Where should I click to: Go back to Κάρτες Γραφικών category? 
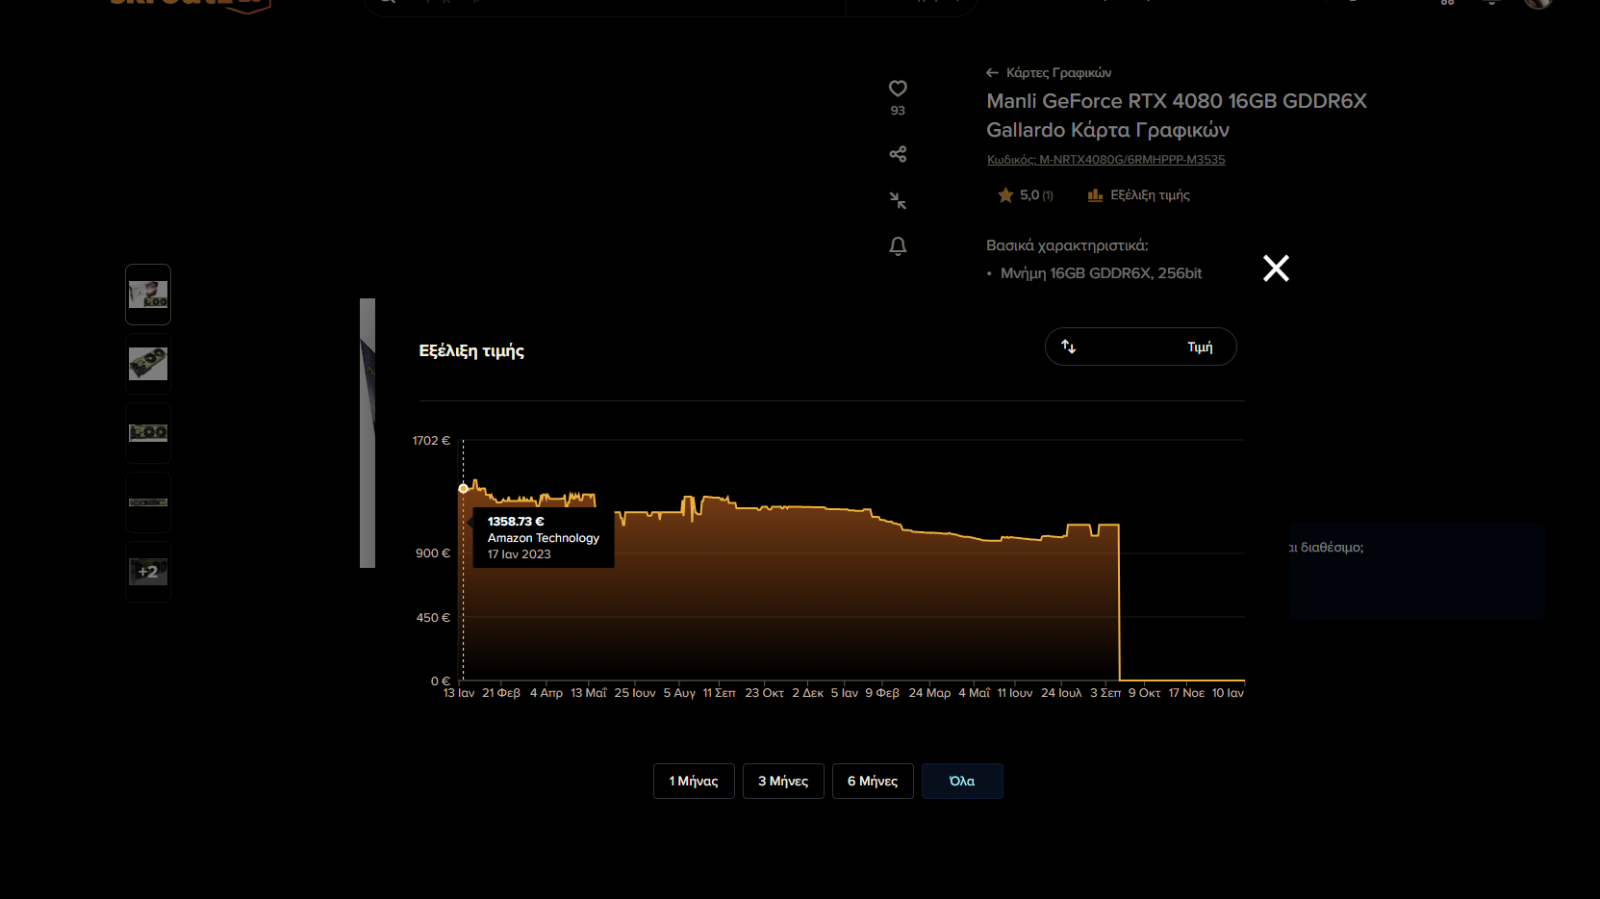pyautogui.click(x=1049, y=73)
